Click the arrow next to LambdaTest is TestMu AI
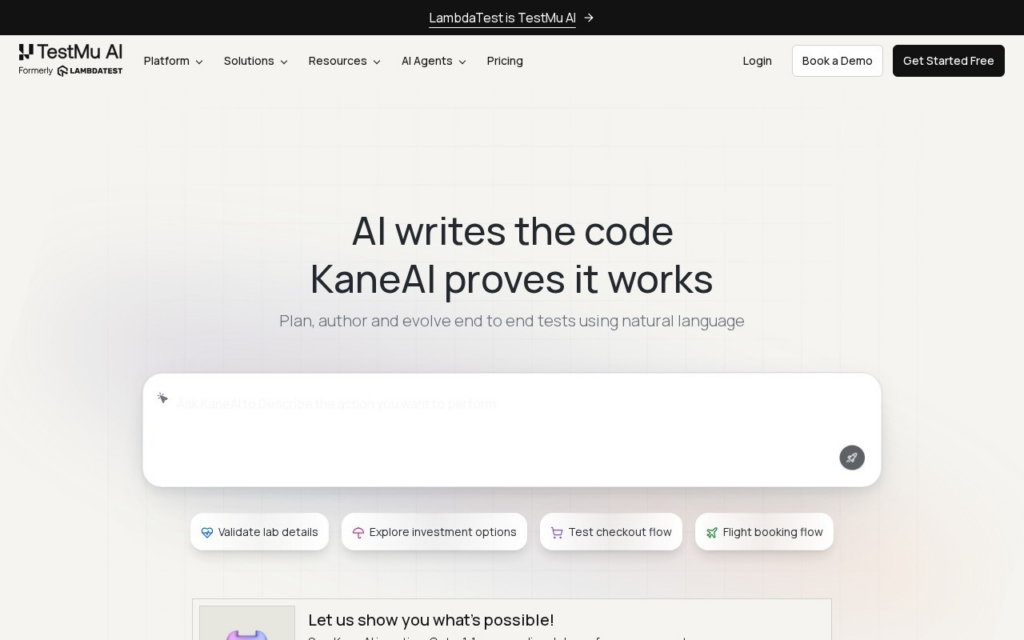 click(589, 18)
